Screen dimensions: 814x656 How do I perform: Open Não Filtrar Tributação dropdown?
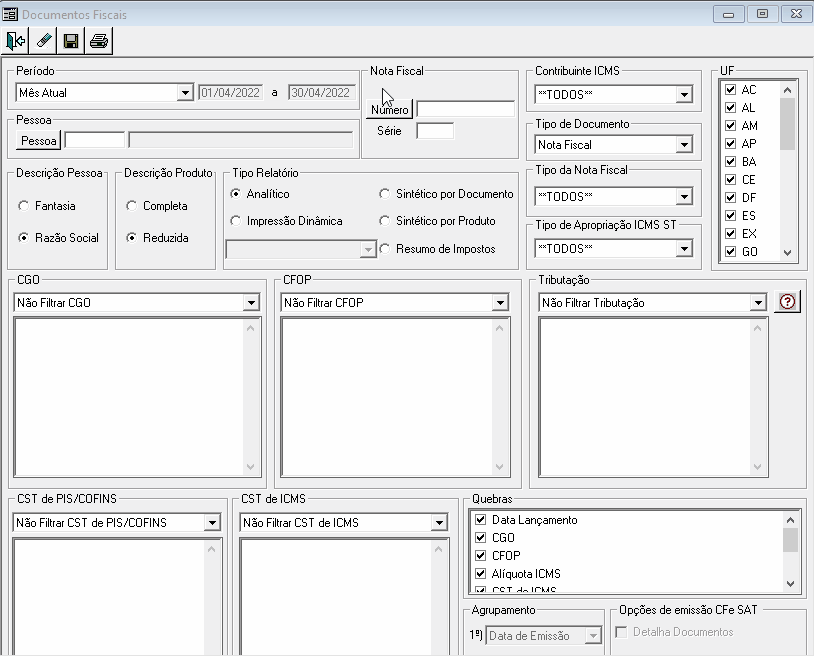point(758,303)
